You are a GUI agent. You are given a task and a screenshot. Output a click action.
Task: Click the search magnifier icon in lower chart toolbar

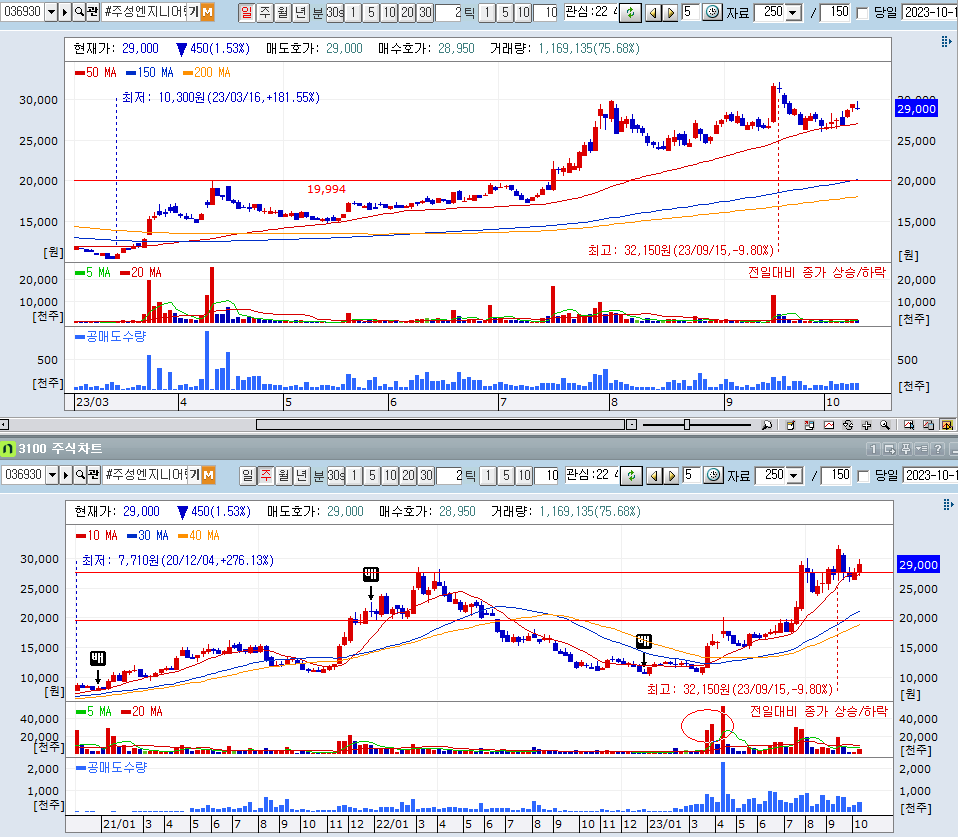pyautogui.click(x=80, y=475)
